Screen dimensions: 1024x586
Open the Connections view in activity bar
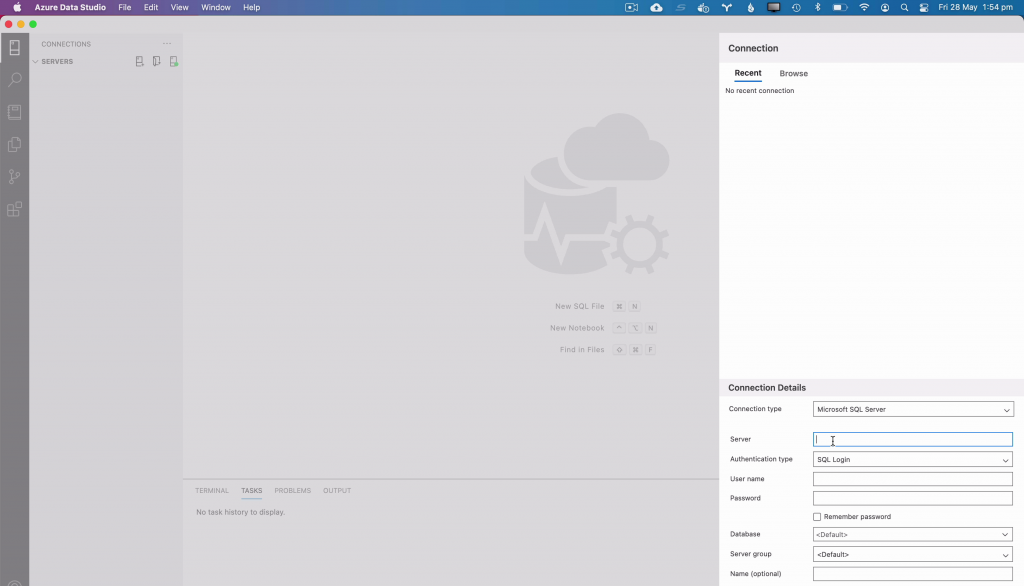[x=14, y=48]
